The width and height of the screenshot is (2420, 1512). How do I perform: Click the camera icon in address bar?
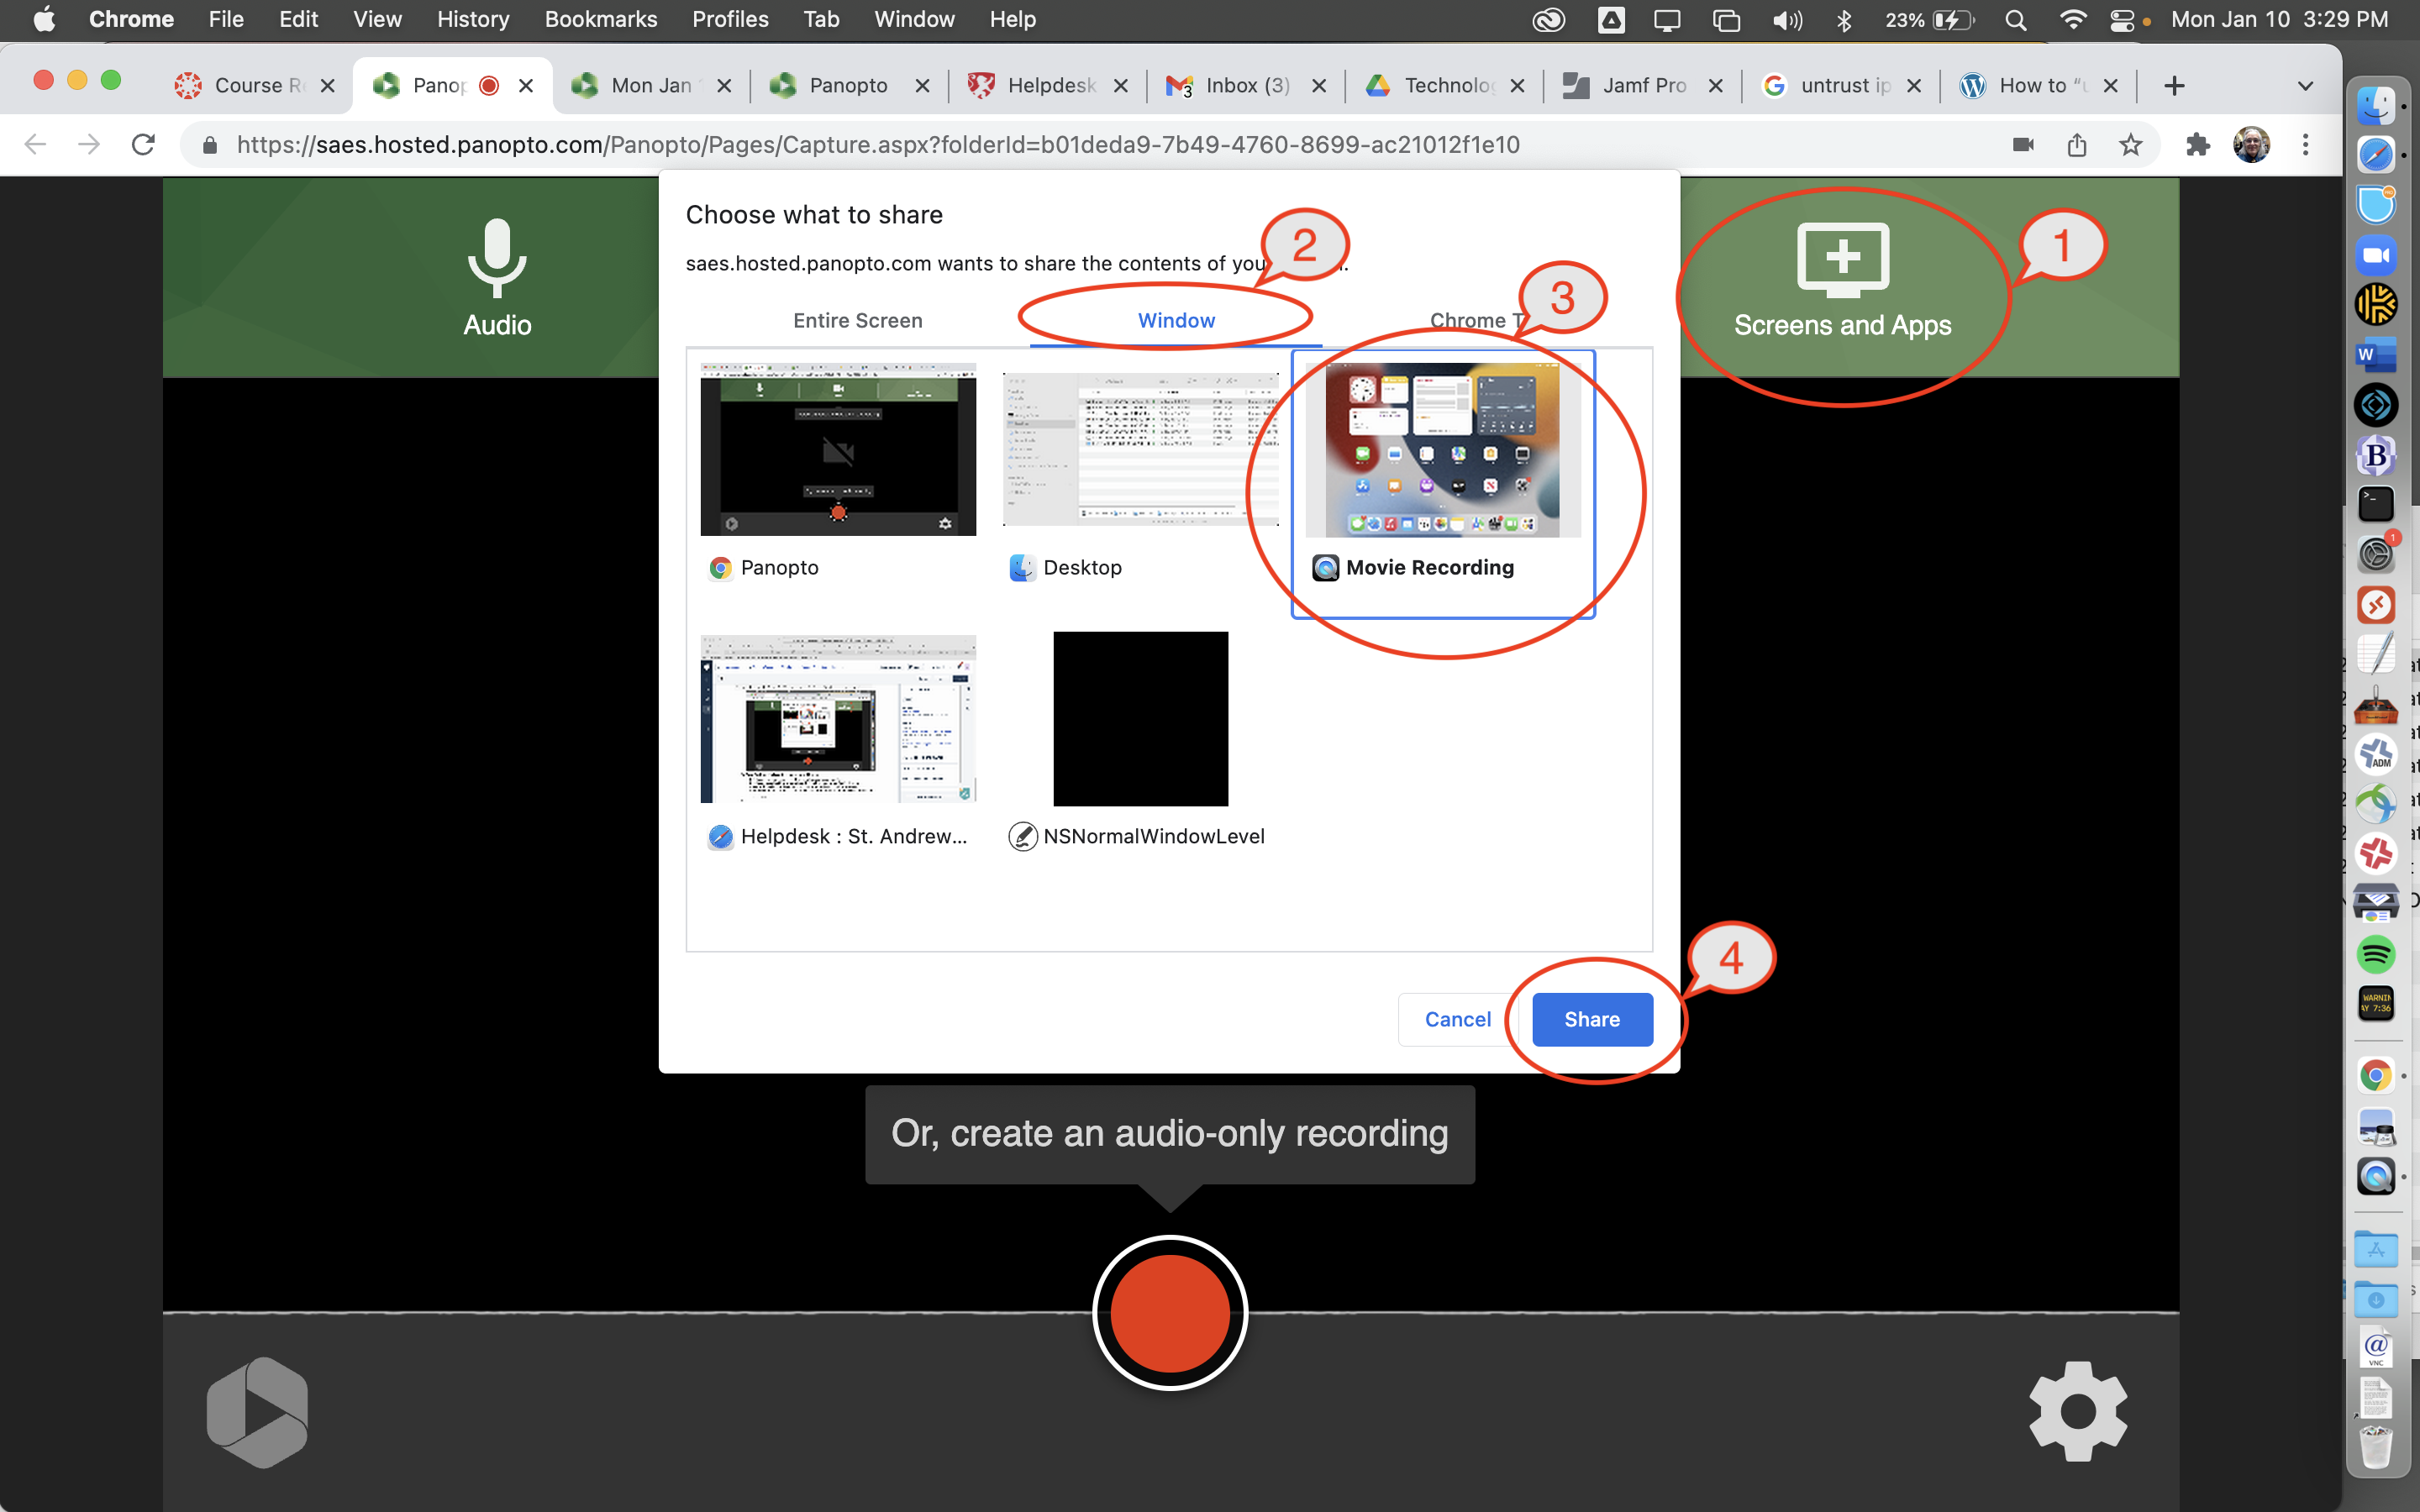pos(2023,145)
